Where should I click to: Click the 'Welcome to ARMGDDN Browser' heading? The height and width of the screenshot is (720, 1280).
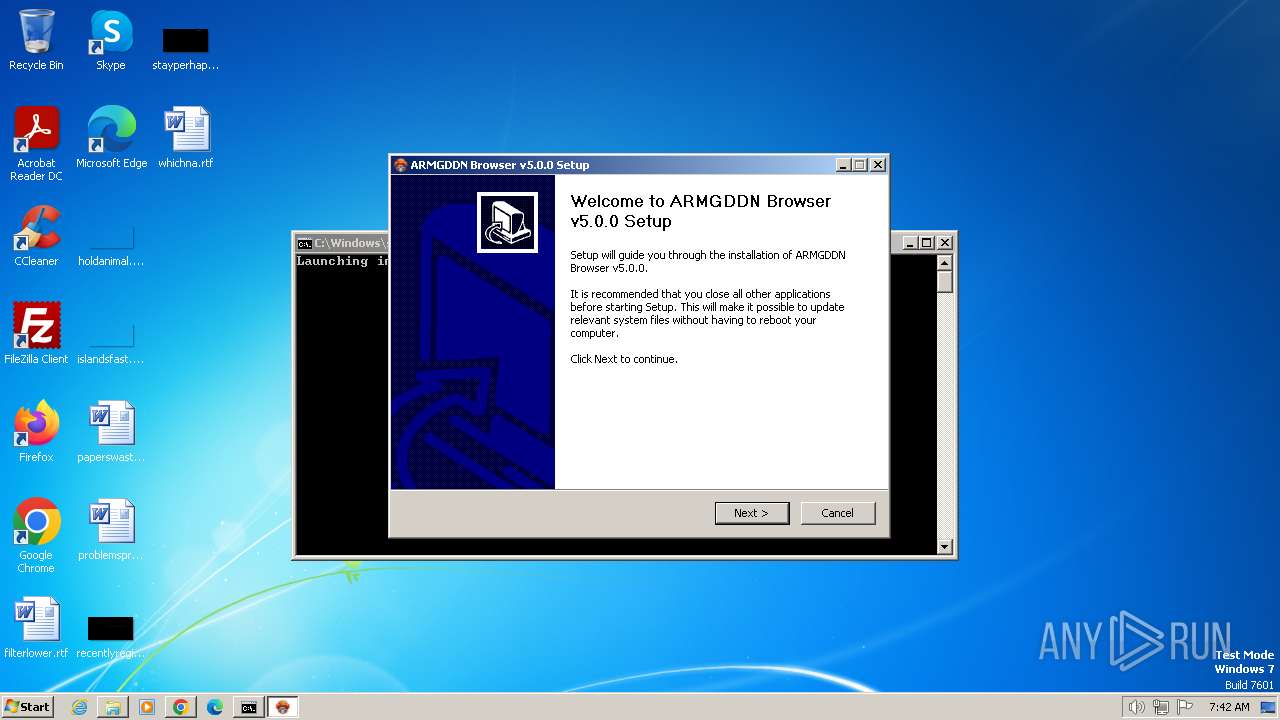700,211
